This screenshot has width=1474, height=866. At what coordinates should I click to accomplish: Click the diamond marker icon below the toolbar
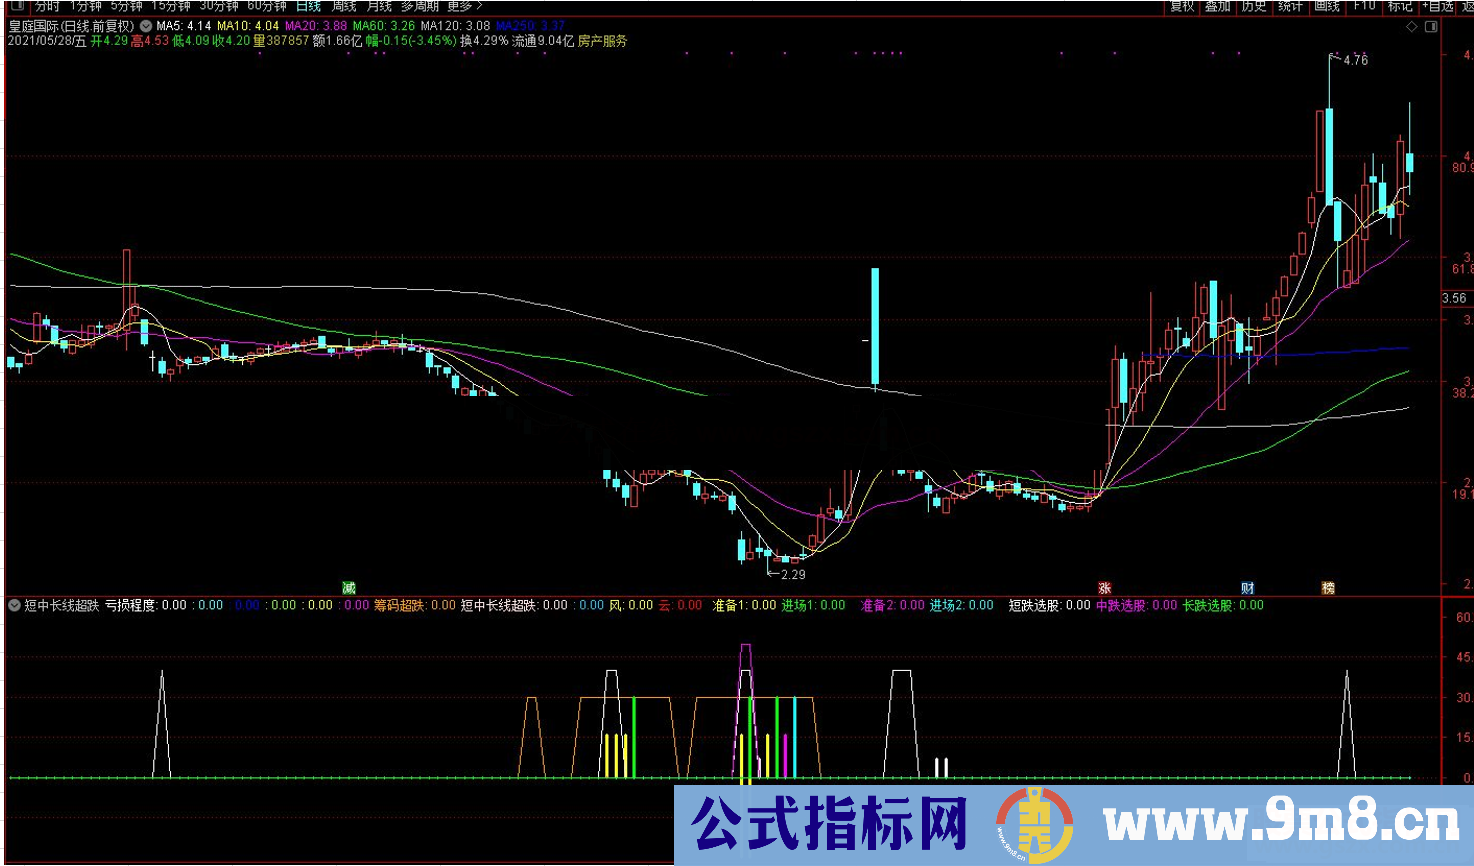[1412, 27]
